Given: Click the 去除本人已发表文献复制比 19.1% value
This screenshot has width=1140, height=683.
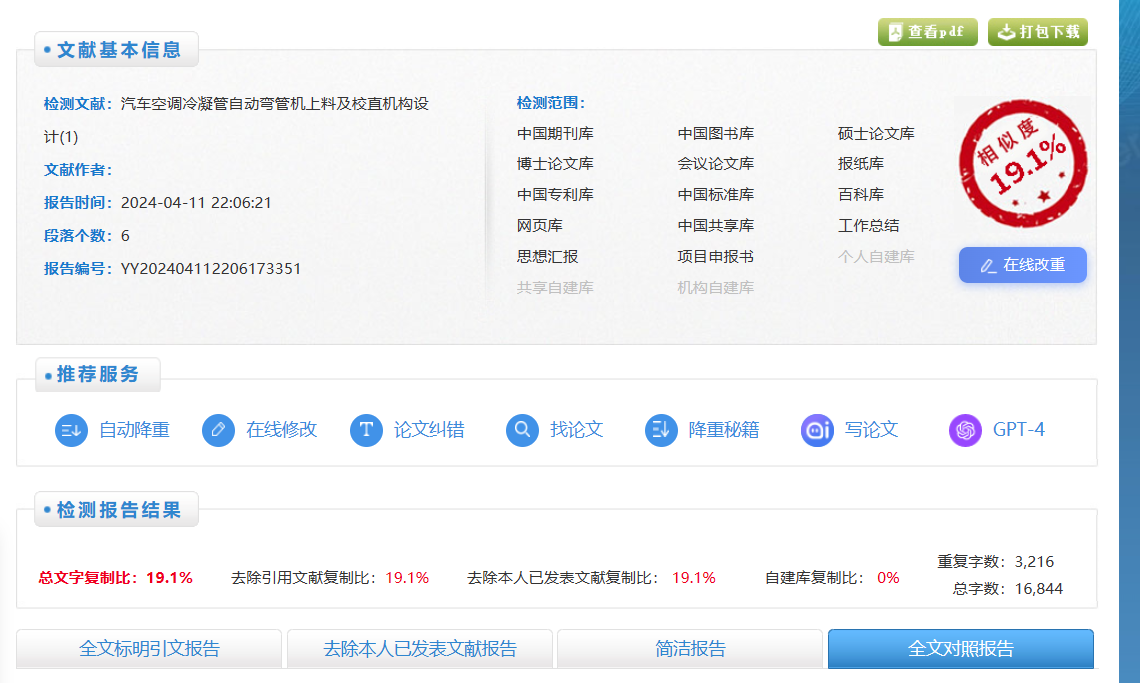Looking at the screenshot, I should 694,578.
